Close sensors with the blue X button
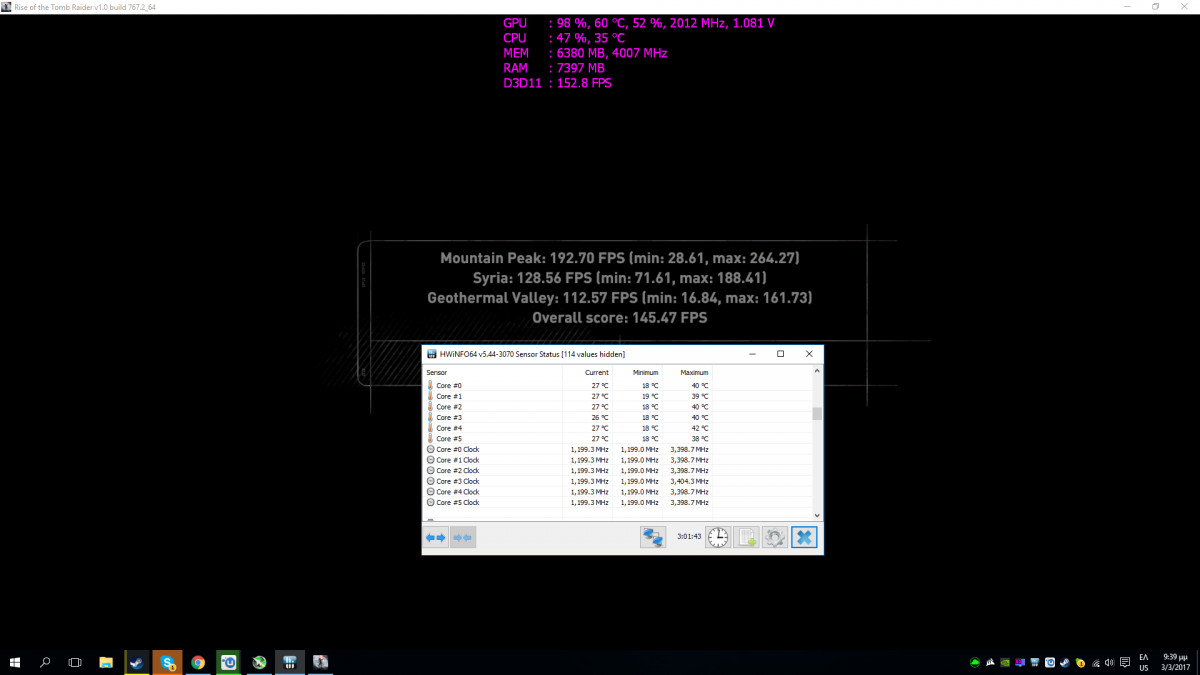This screenshot has height=675, width=1200. 804,537
